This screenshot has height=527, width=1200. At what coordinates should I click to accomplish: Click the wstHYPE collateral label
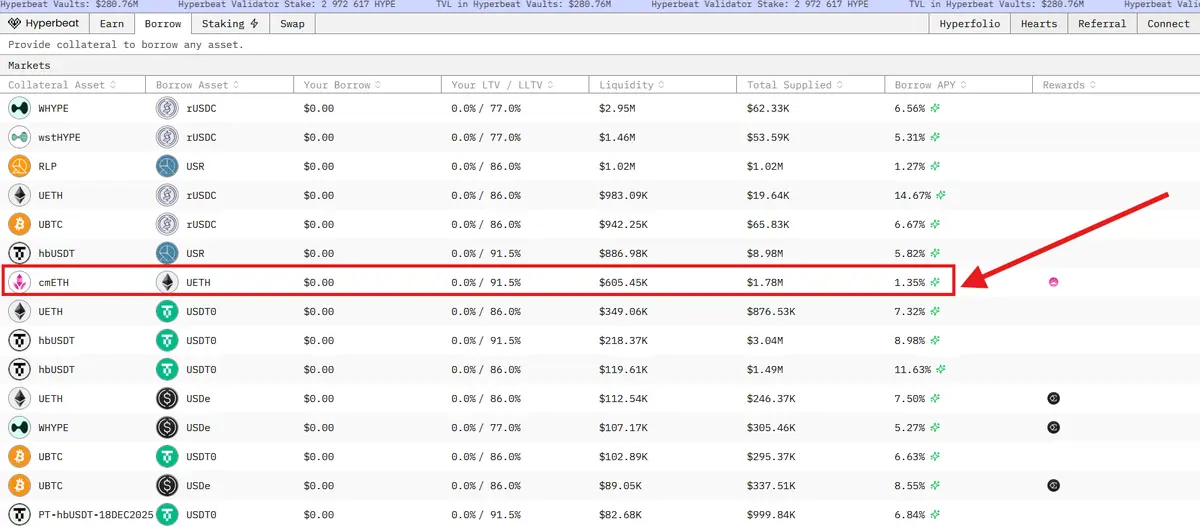pos(60,137)
